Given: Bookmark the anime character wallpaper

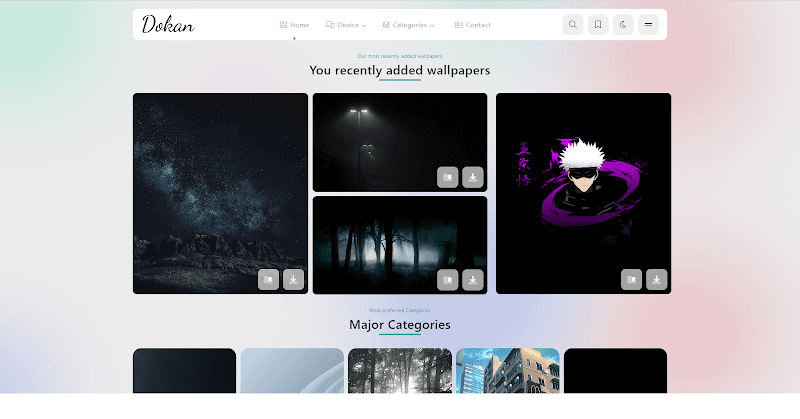Looking at the screenshot, I should click(632, 280).
